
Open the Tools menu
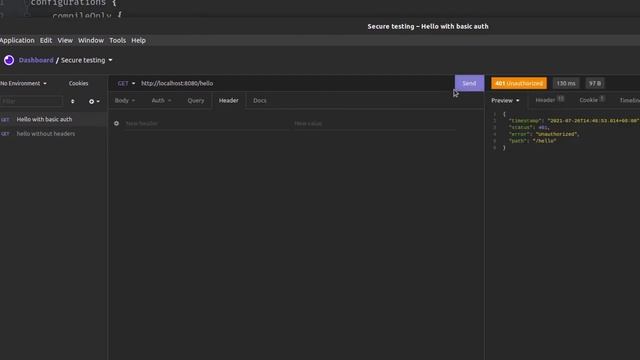(x=118, y=40)
